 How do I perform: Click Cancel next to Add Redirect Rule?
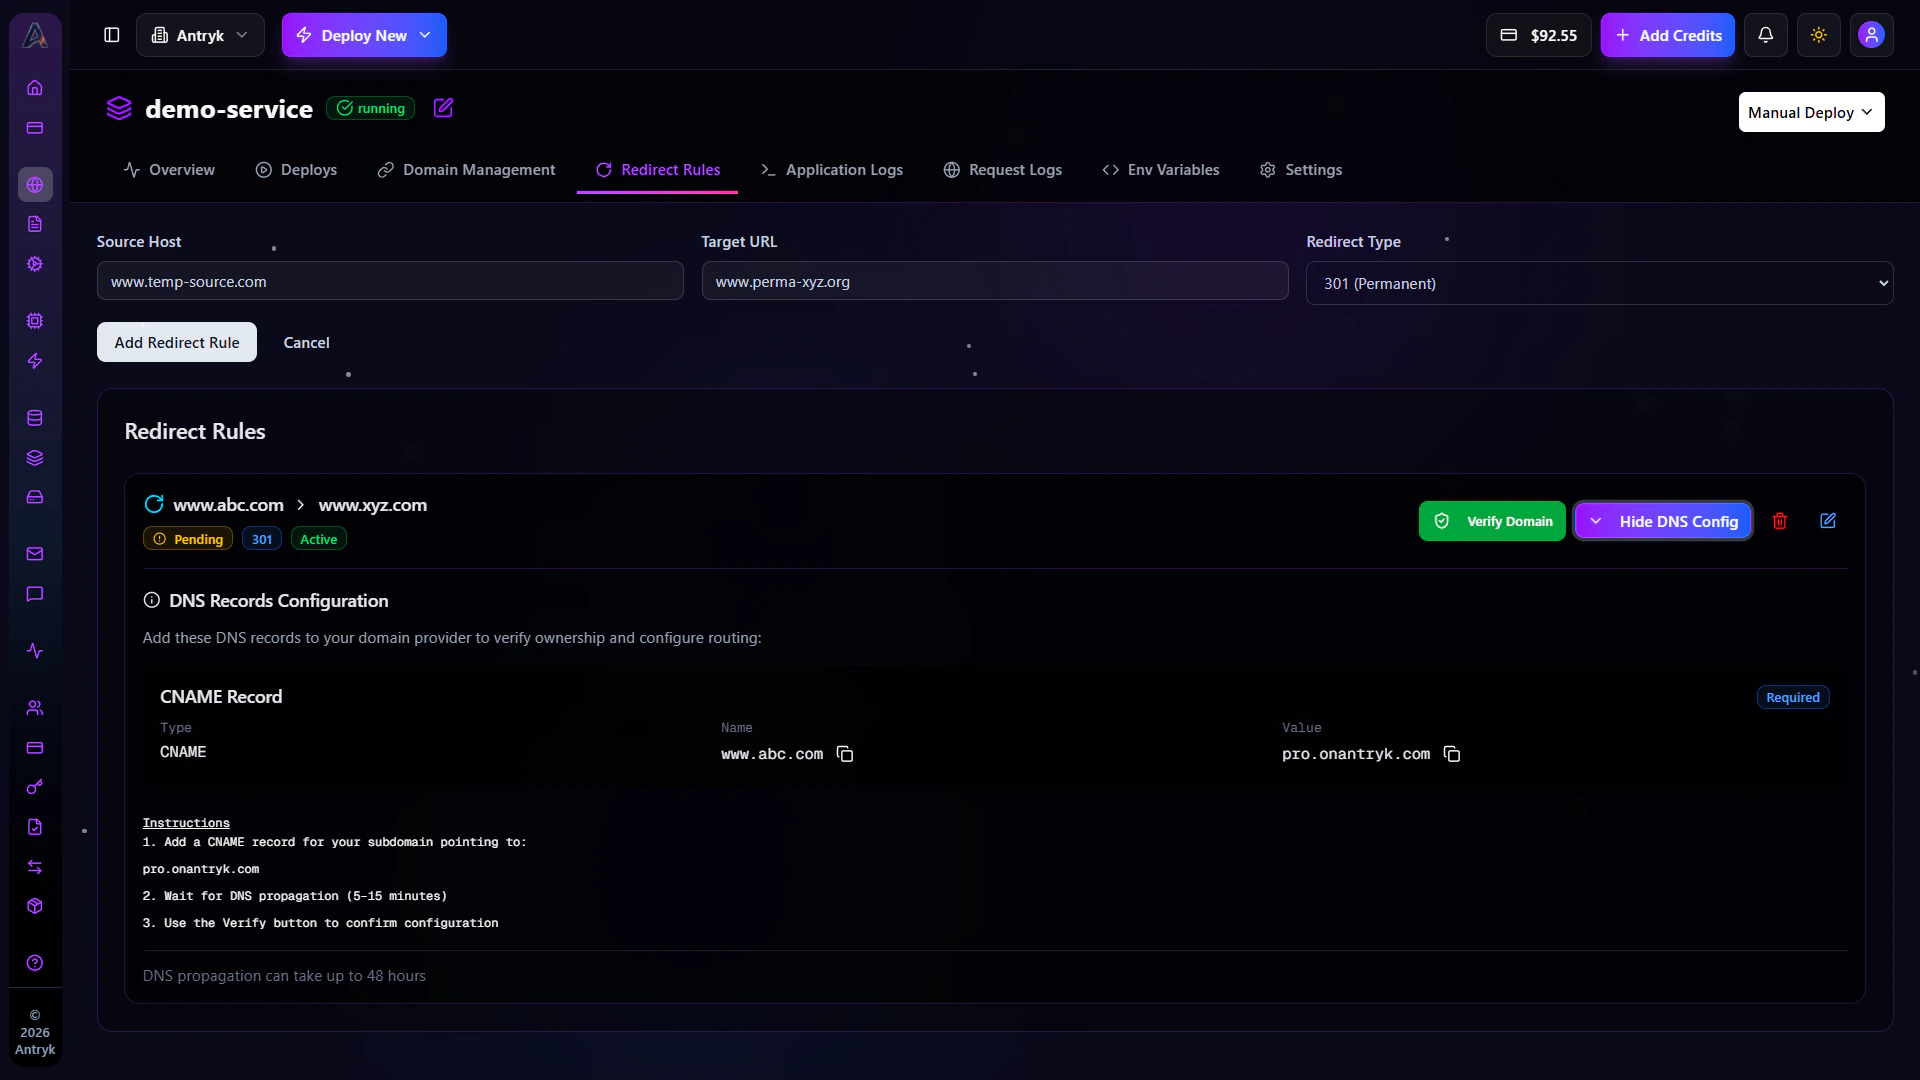pos(306,342)
